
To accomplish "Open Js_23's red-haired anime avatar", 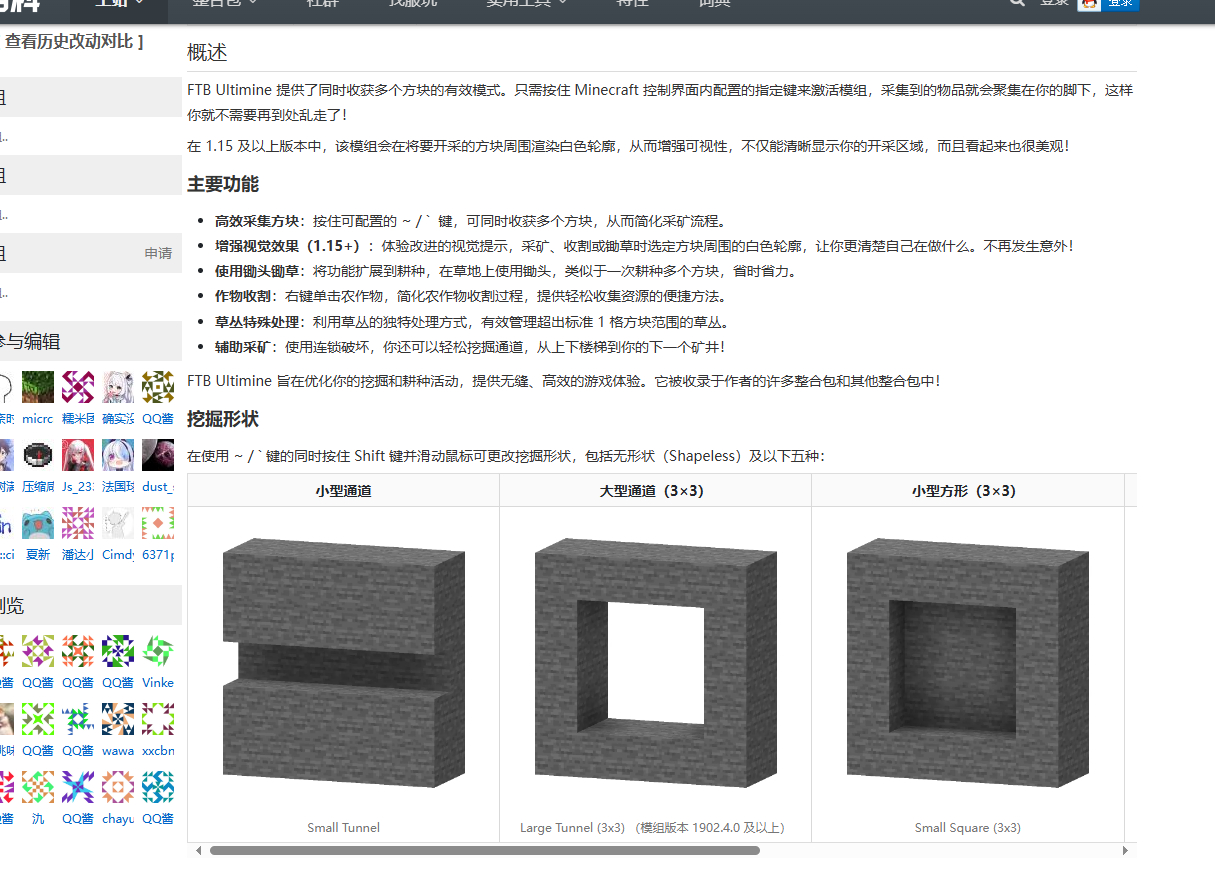I will tap(78, 455).
